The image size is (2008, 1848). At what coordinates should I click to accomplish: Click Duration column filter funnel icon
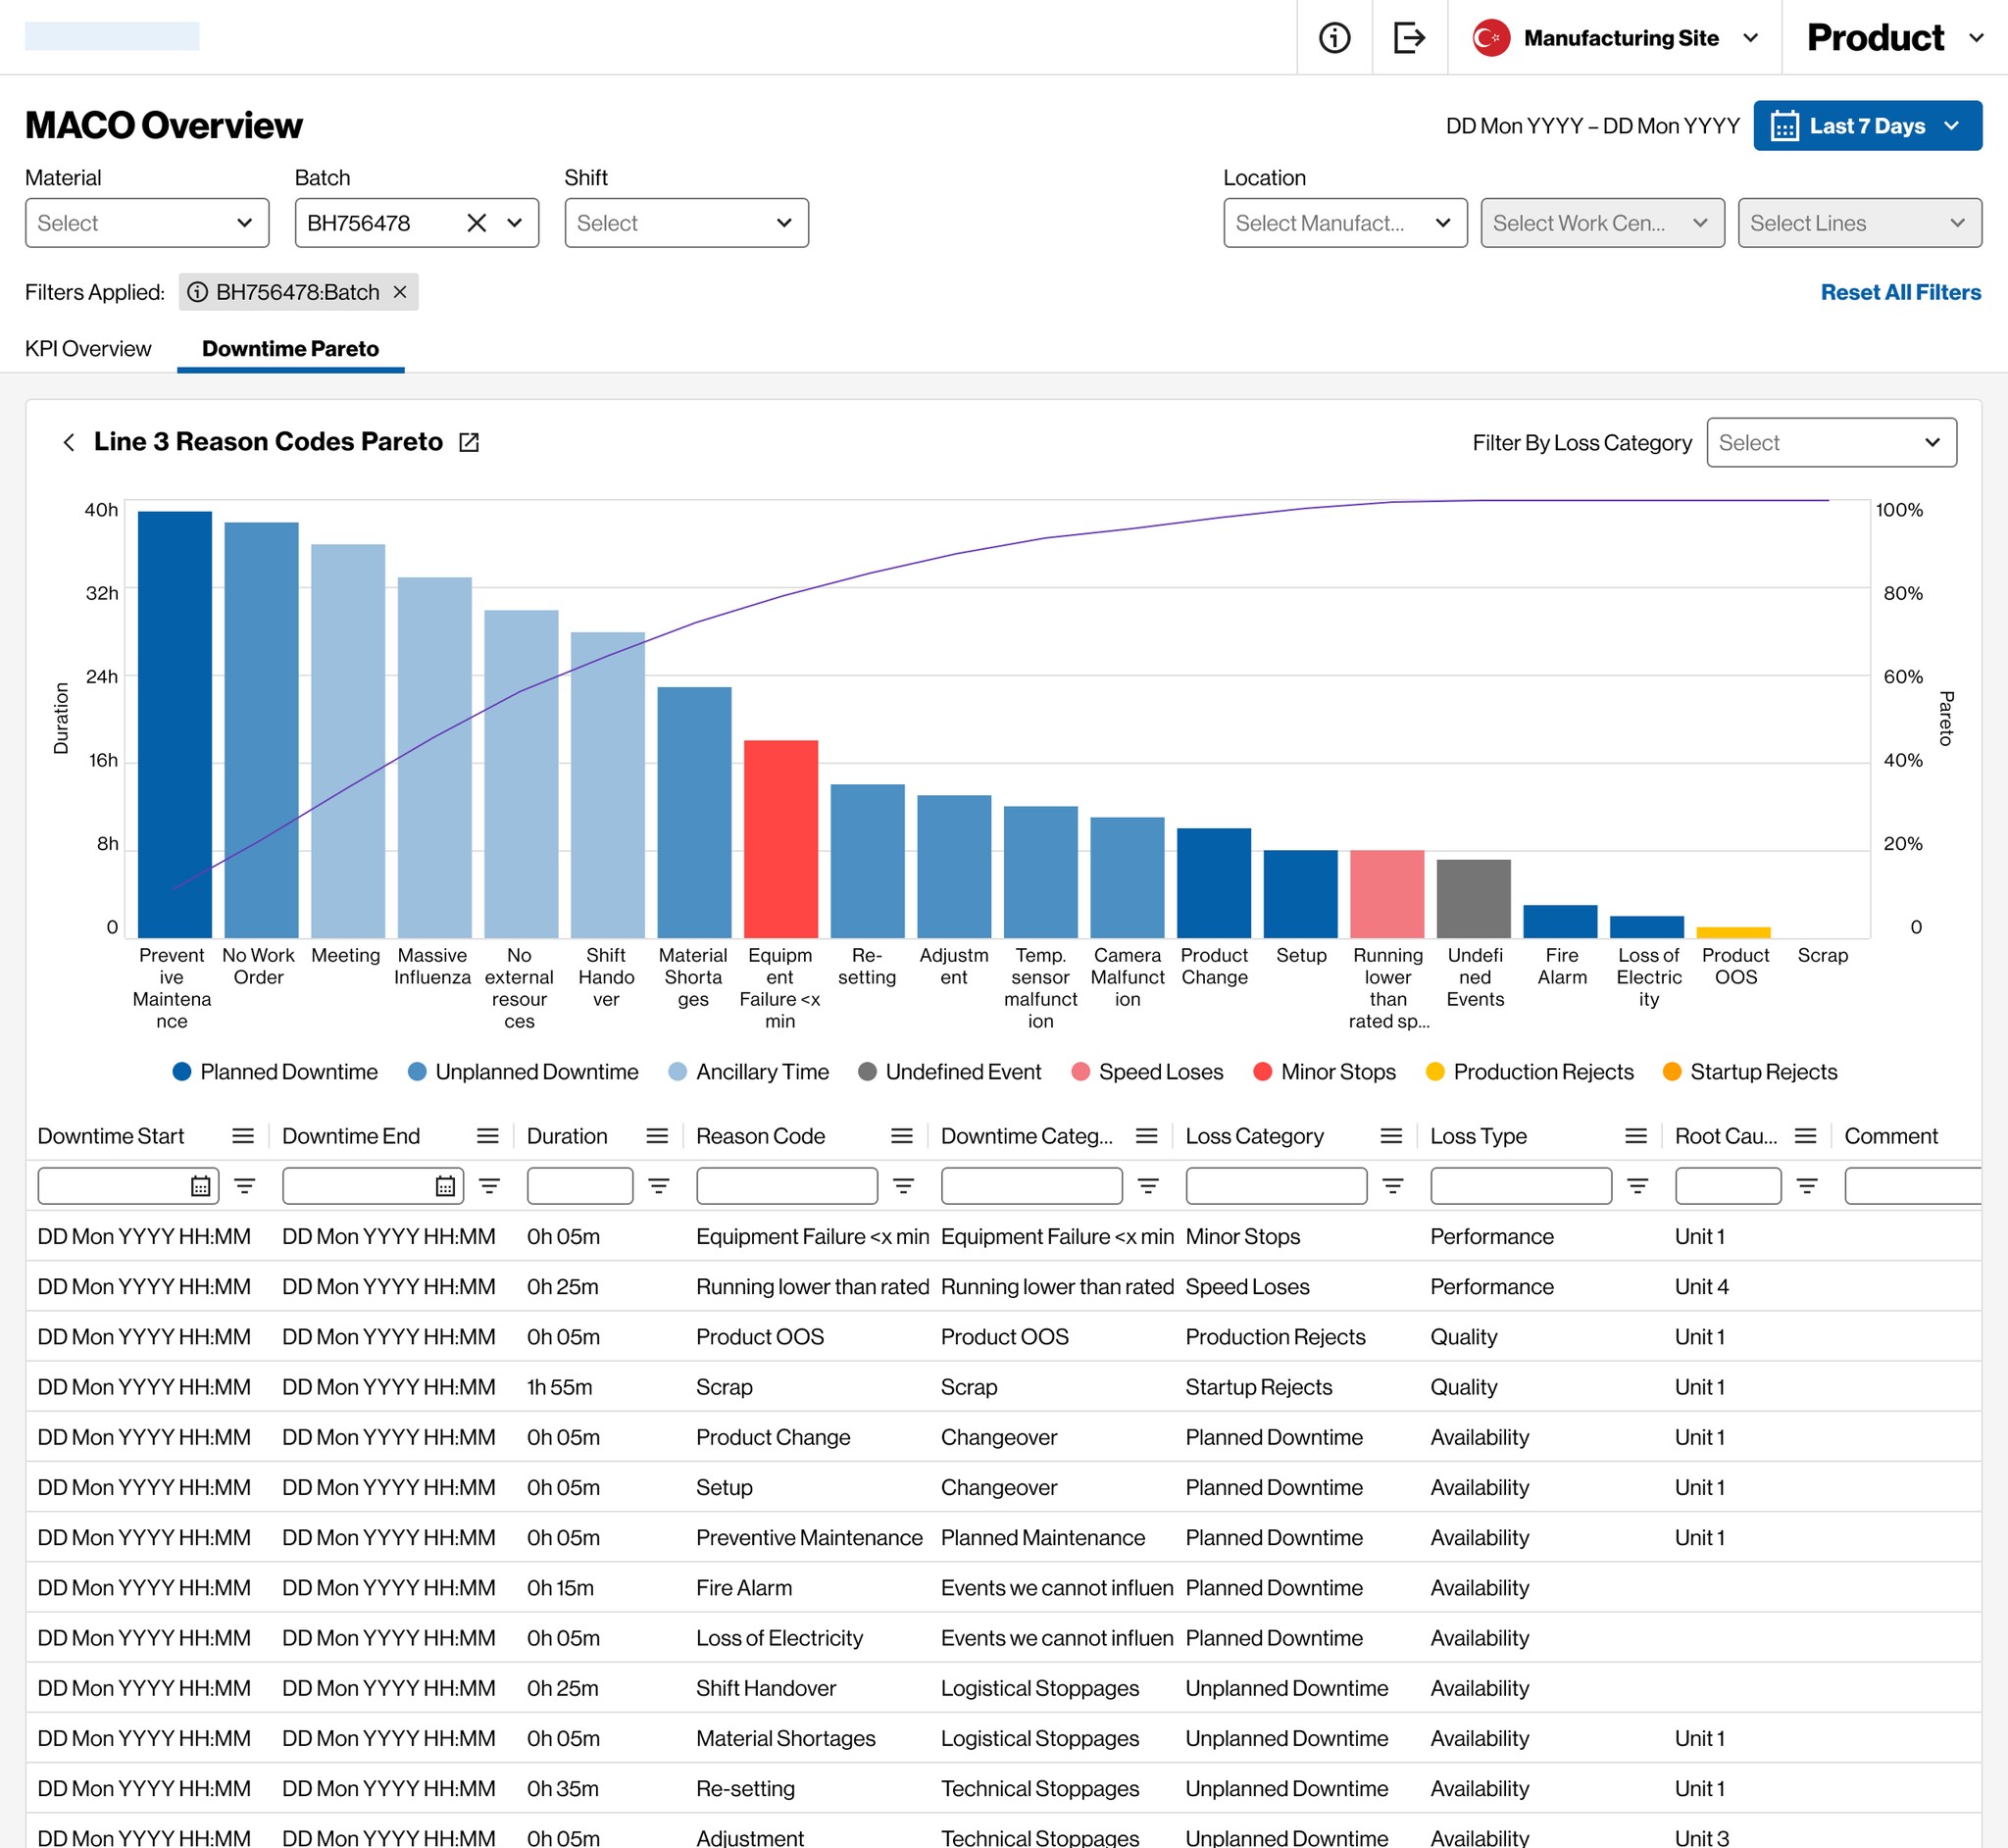pyautogui.click(x=658, y=1186)
